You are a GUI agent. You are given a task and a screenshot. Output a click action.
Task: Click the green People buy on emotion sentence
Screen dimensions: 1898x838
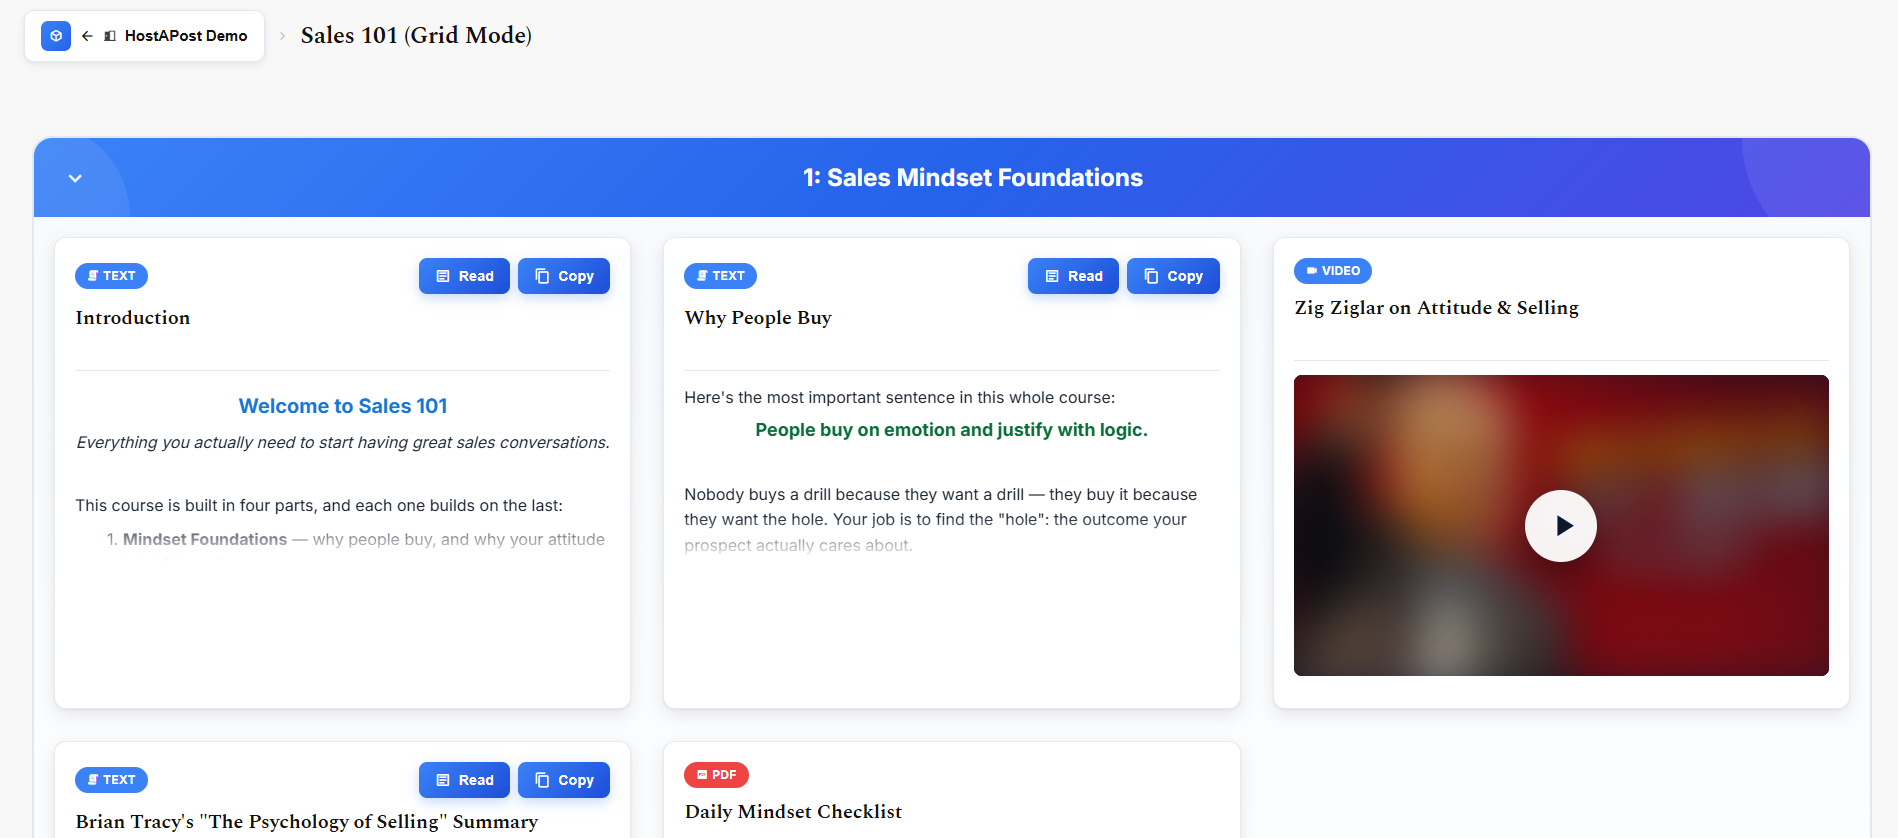click(x=951, y=430)
